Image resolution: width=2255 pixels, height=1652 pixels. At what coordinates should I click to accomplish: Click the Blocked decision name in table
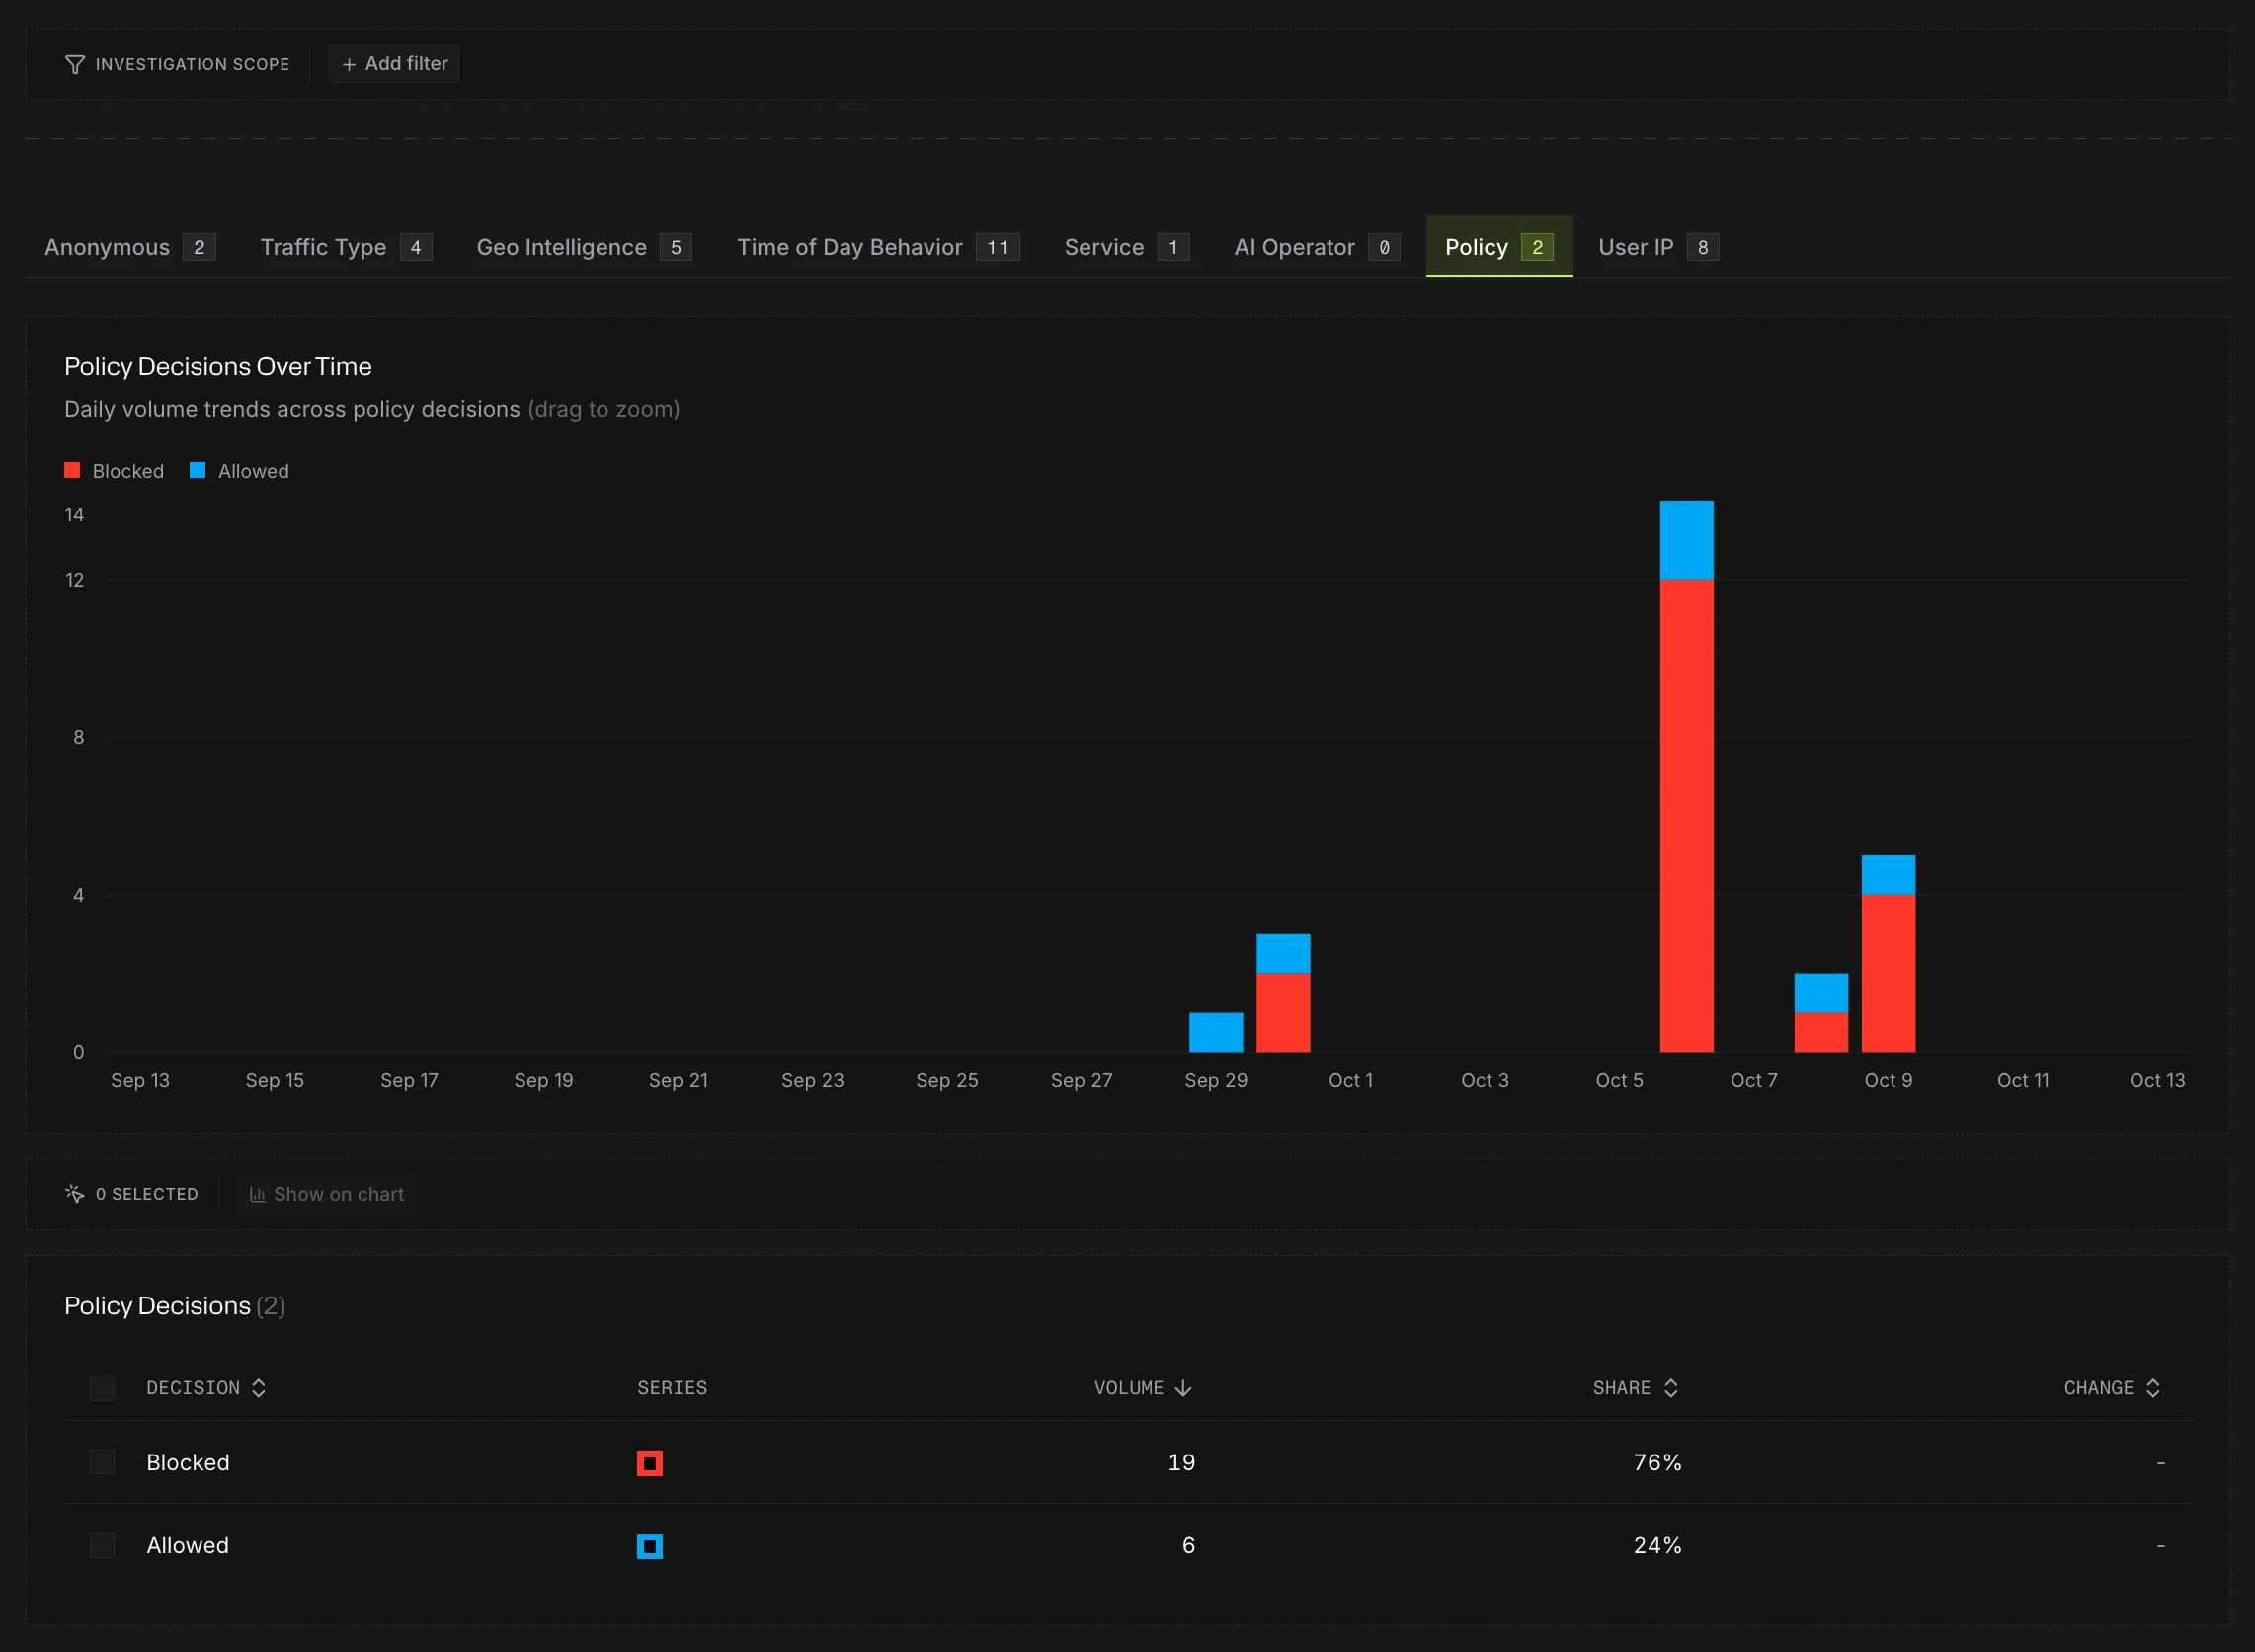[x=188, y=1462]
